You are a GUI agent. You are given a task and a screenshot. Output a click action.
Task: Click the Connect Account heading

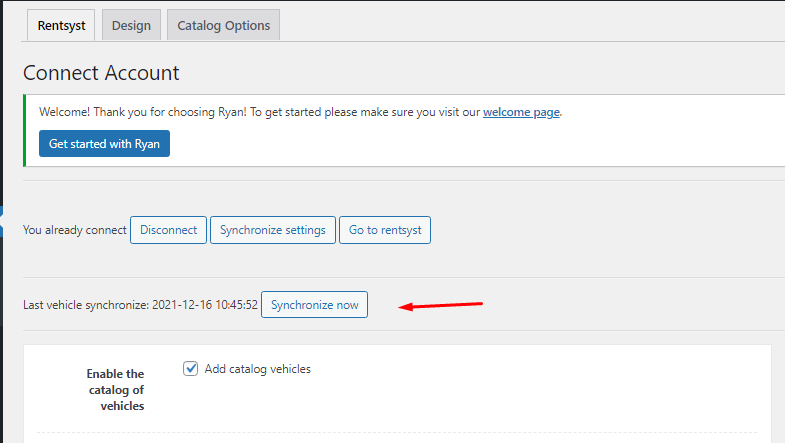(x=101, y=73)
